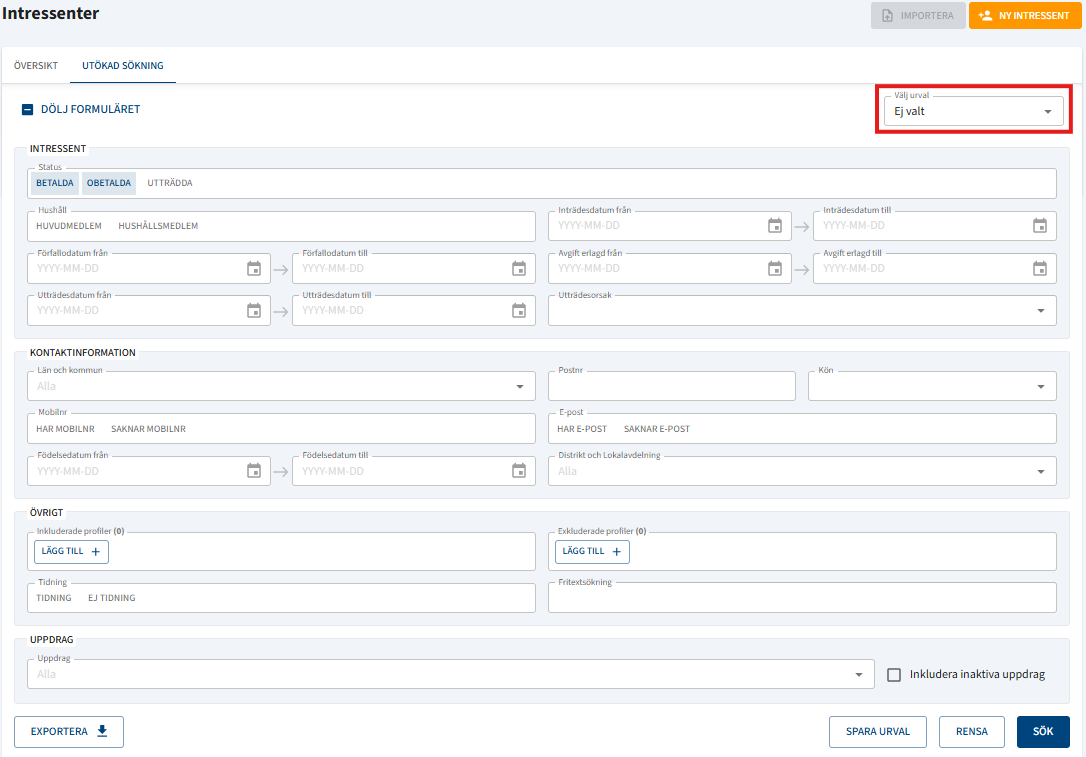
Task: Collapse the form via Dölj formuläret
Action: 81,109
